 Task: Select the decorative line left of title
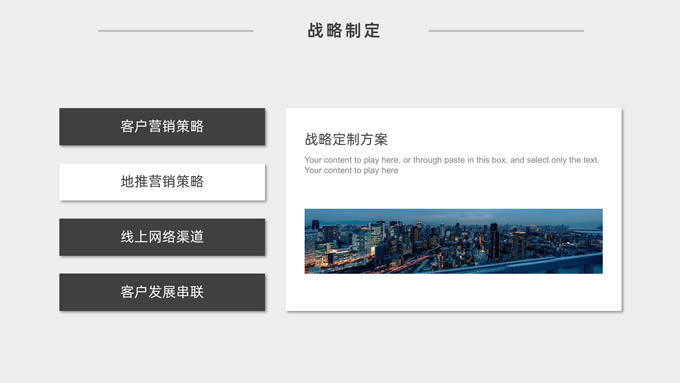pyautogui.click(x=176, y=31)
